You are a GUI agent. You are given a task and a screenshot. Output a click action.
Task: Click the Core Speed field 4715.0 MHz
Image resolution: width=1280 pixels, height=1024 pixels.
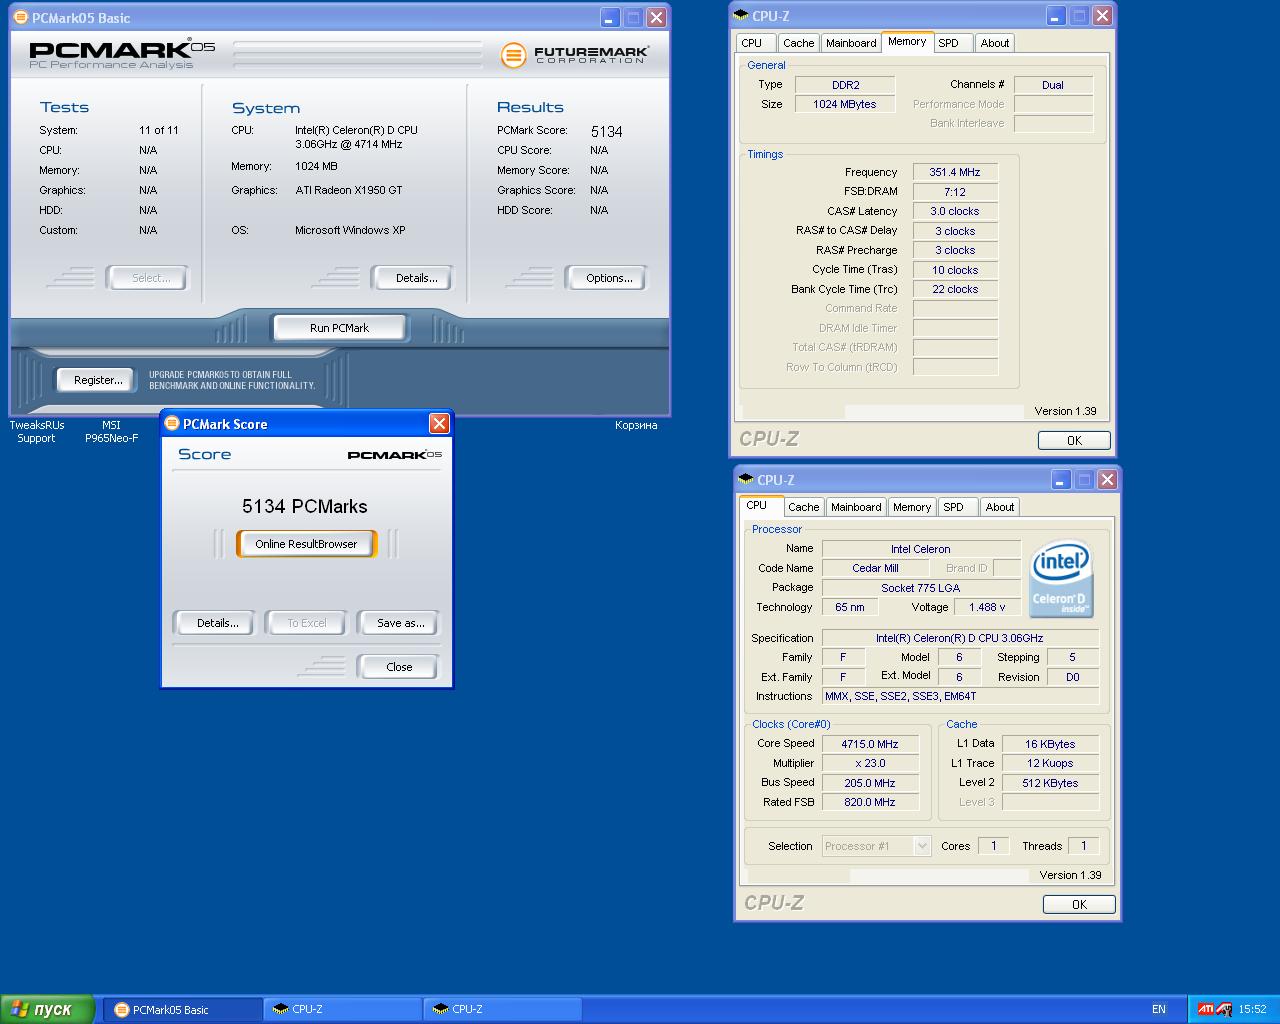[870, 744]
